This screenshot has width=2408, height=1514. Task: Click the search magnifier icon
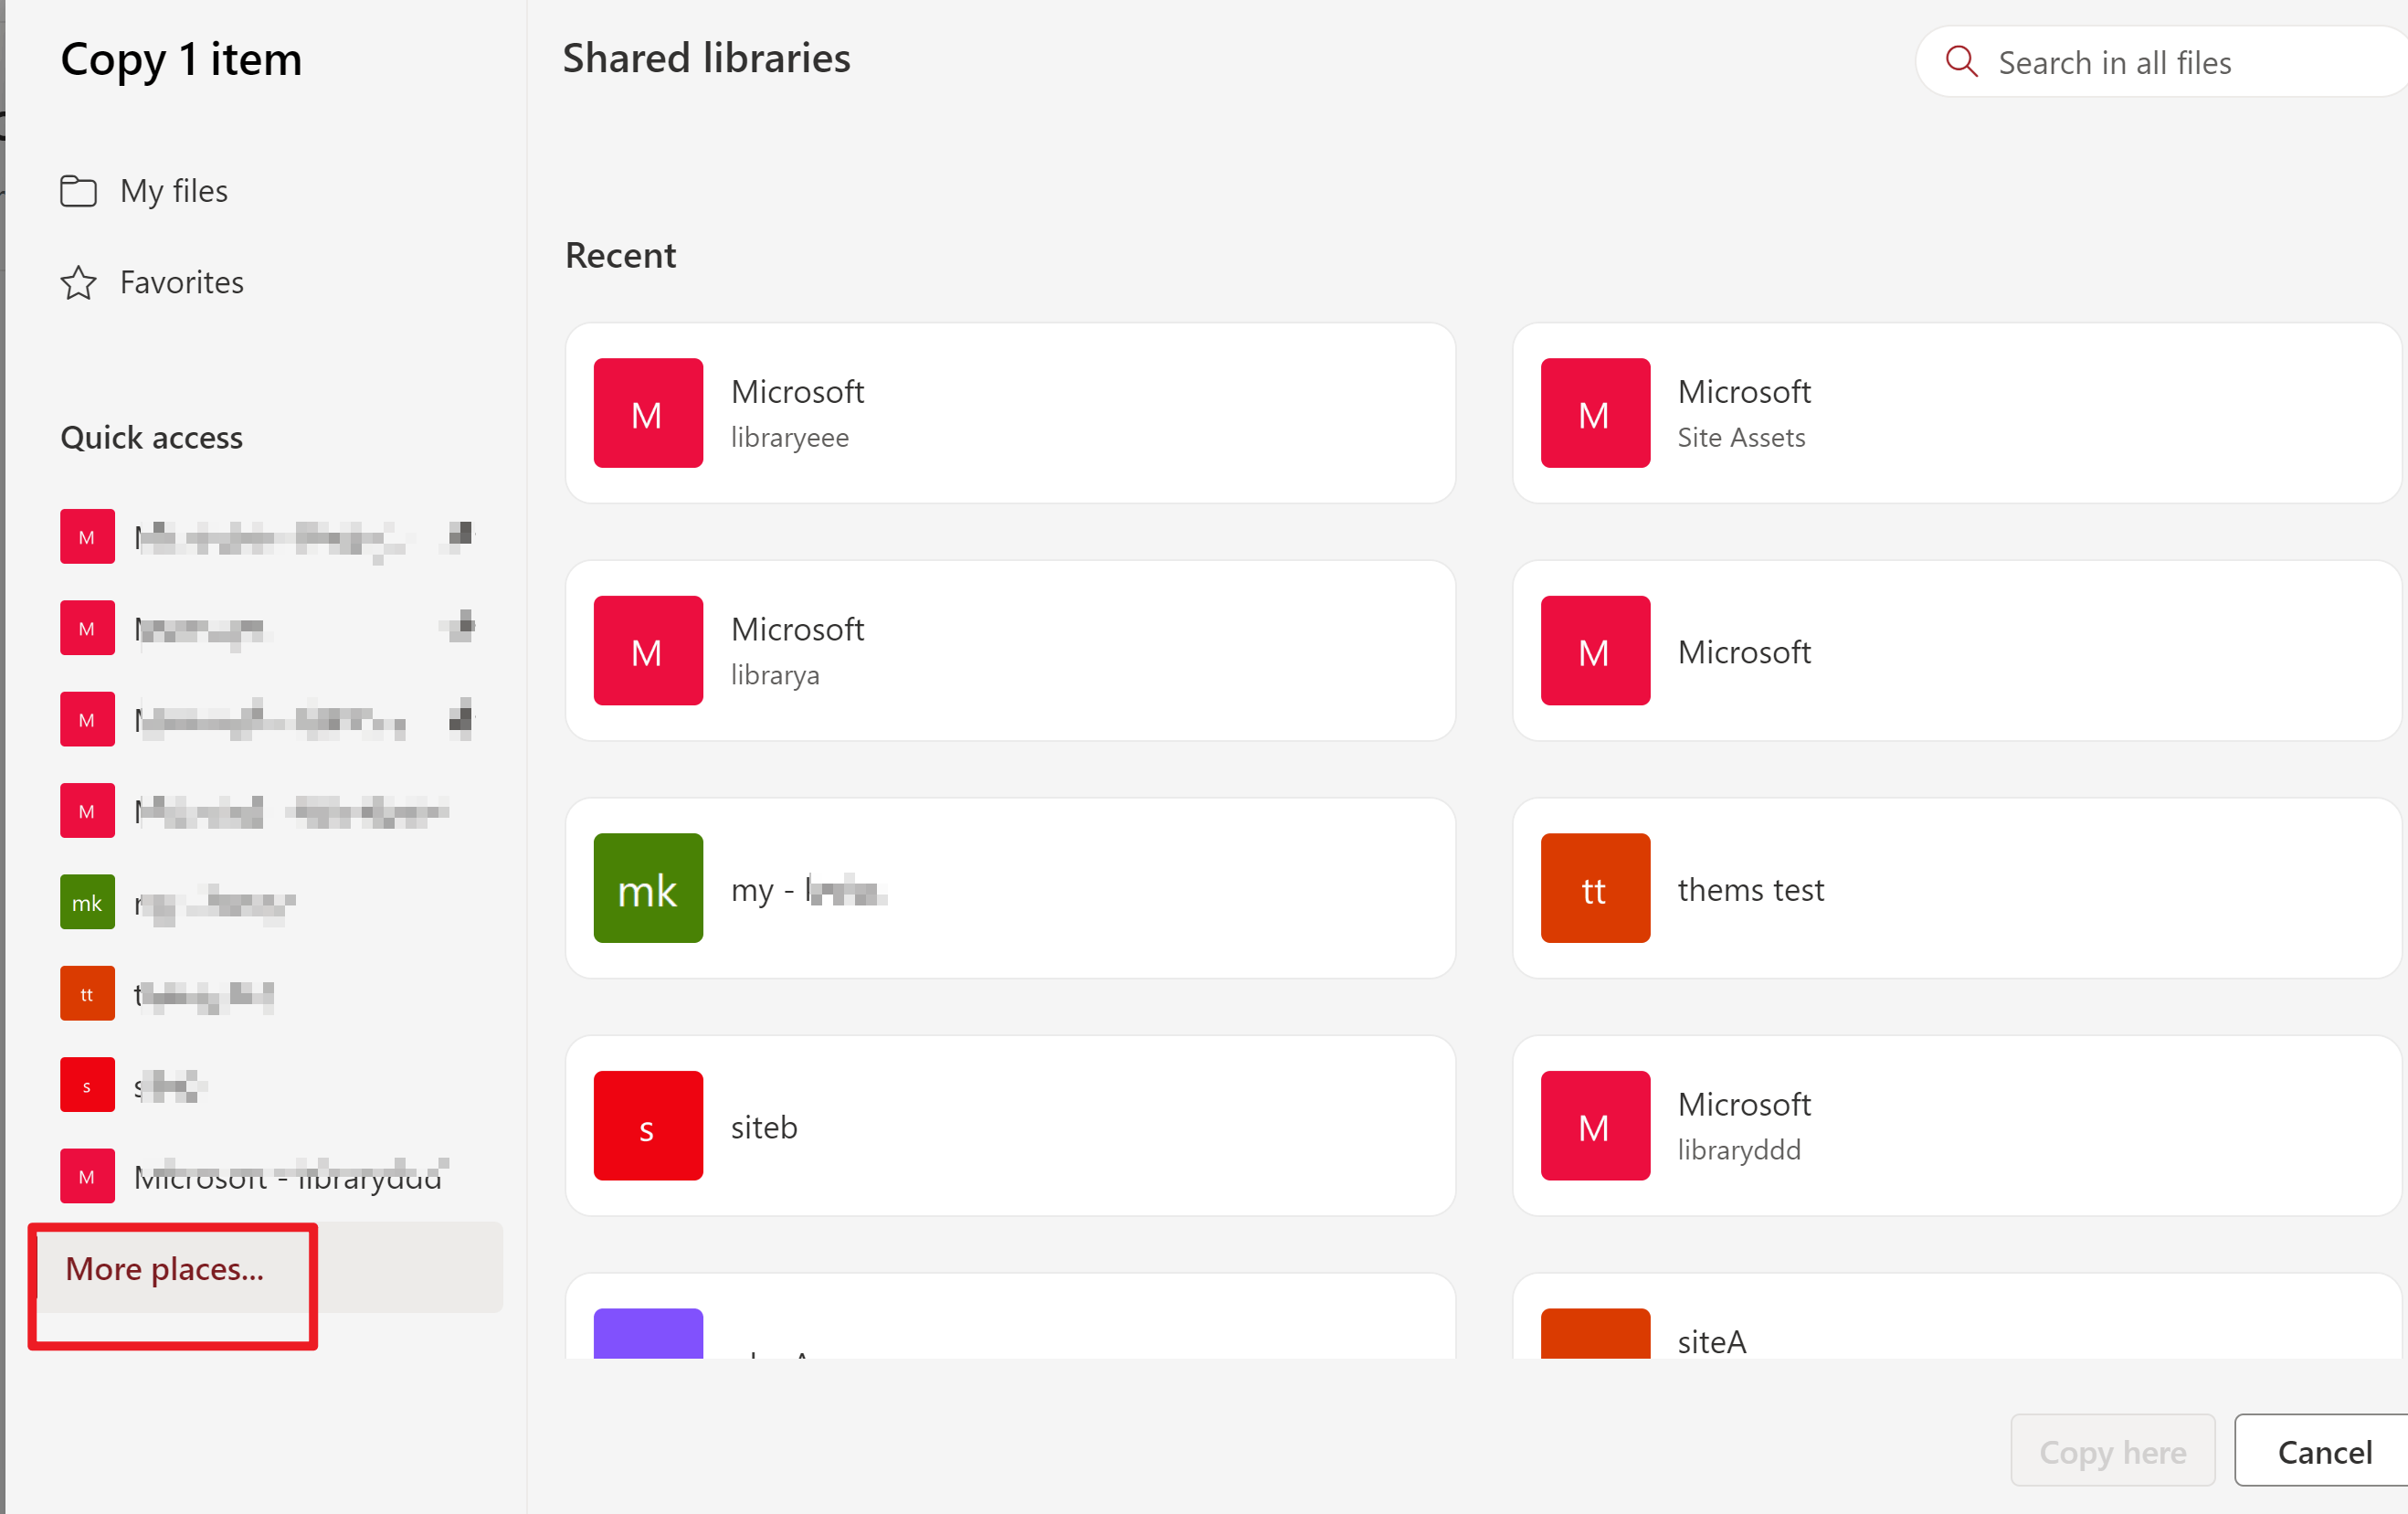tap(1961, 62)
